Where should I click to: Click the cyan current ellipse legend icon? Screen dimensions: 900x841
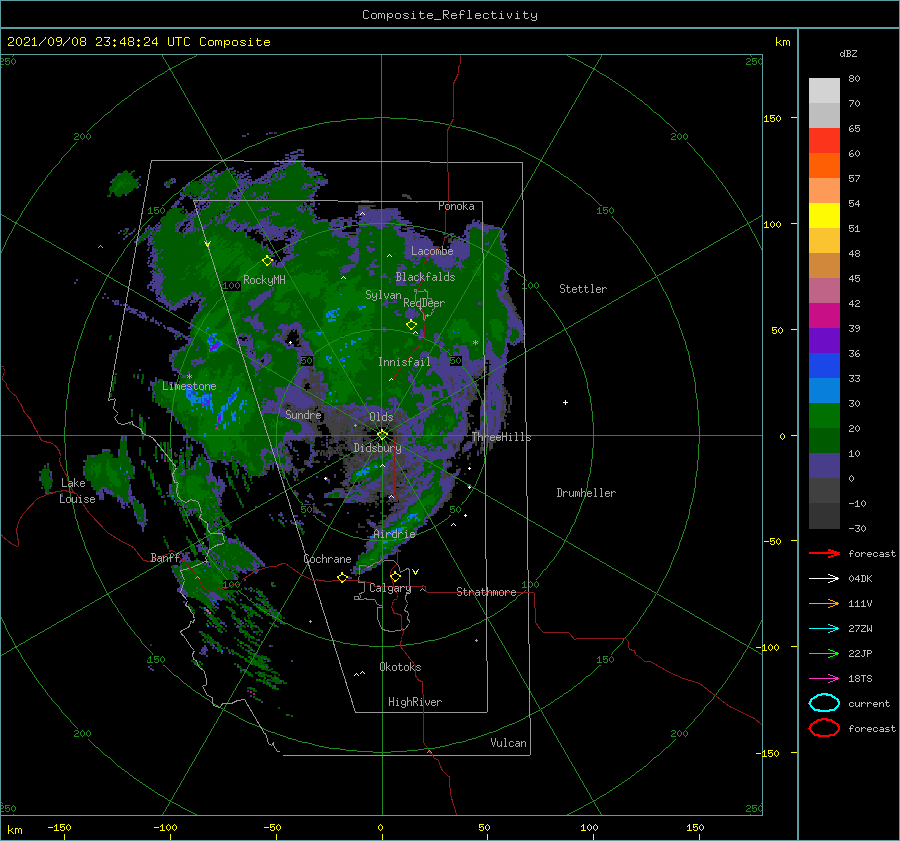(824, 703)
